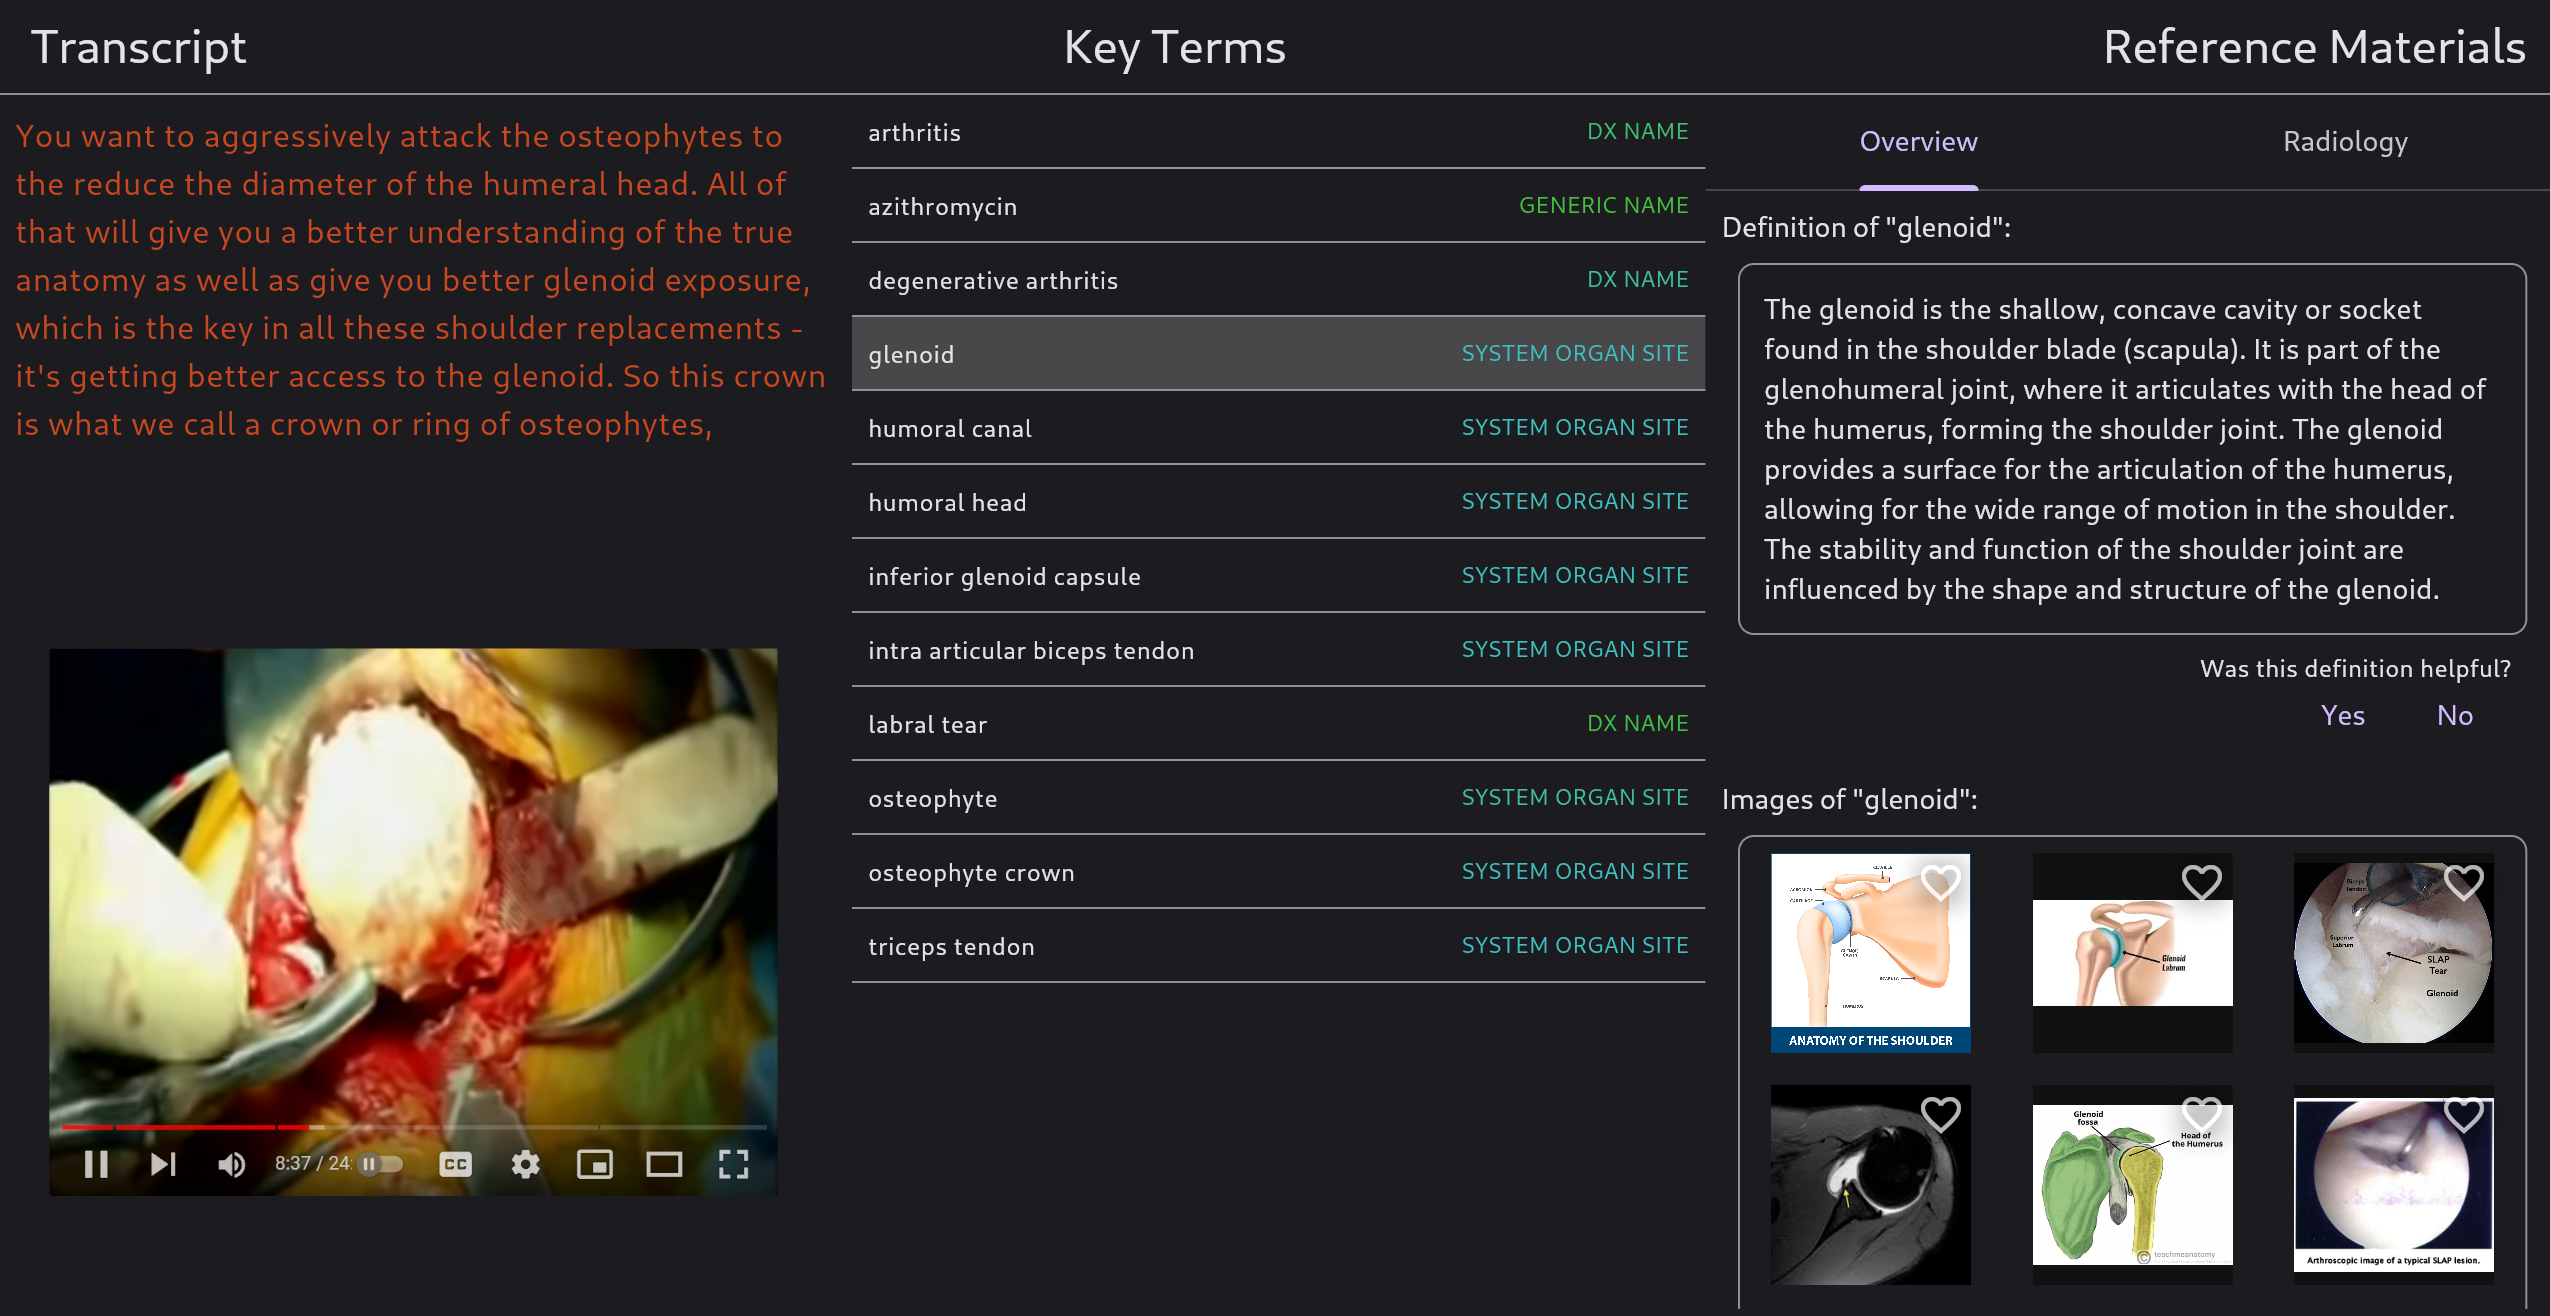Select glenoid from key terms list
The width and height of the screenshot is (2550, 1316).
tap(1280, 352)
